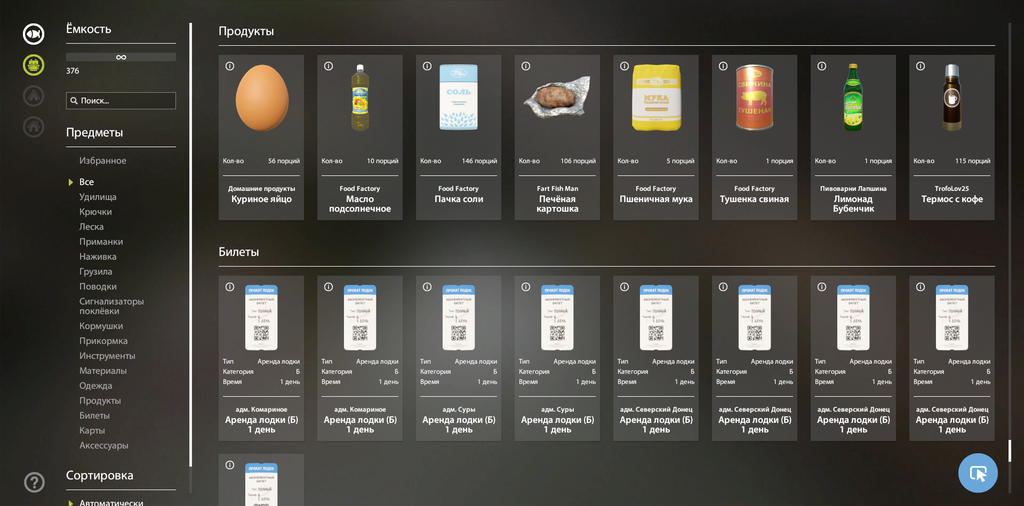Screen dimensions: 1024x506
Task: Select the pork stew can image
Action: coord(754,97)
